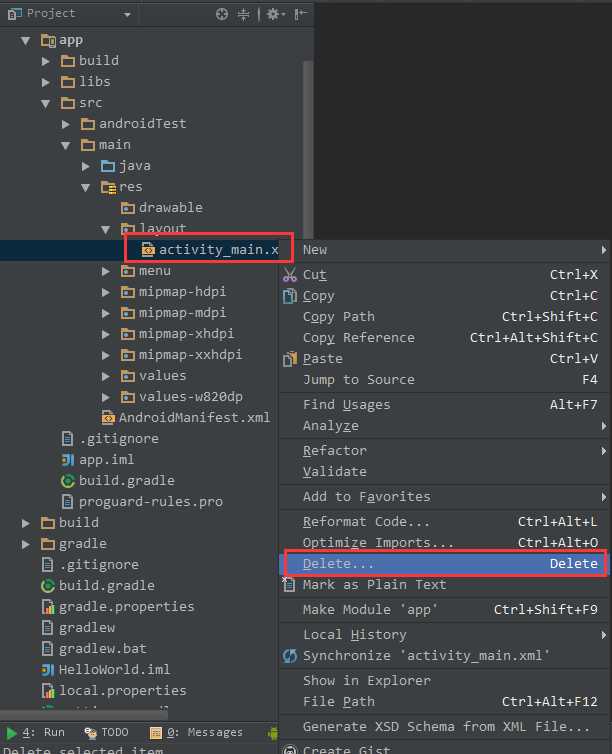Switch to the TODO tool window
Screen dimensions: 612x754
click(106, 733)
